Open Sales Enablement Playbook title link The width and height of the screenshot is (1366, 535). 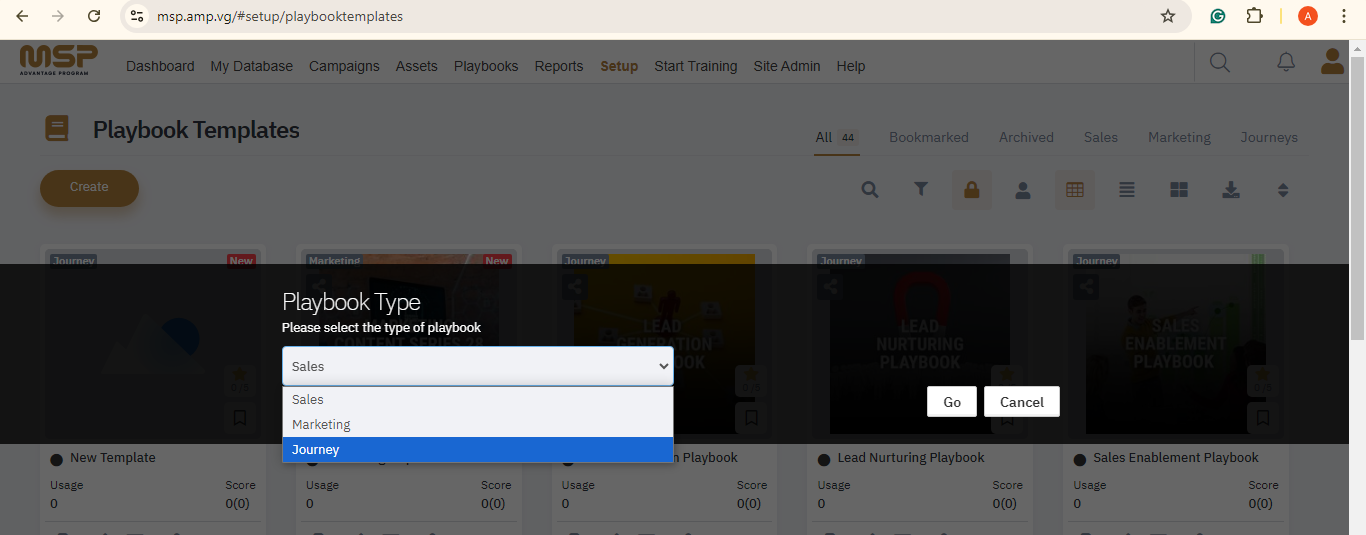[1176, 458]
